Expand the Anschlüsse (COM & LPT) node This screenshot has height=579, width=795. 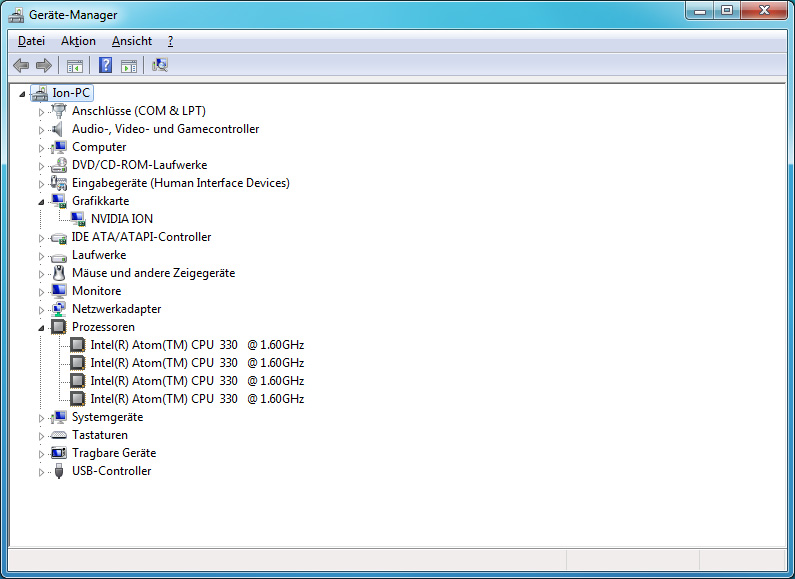click(42, 112)
